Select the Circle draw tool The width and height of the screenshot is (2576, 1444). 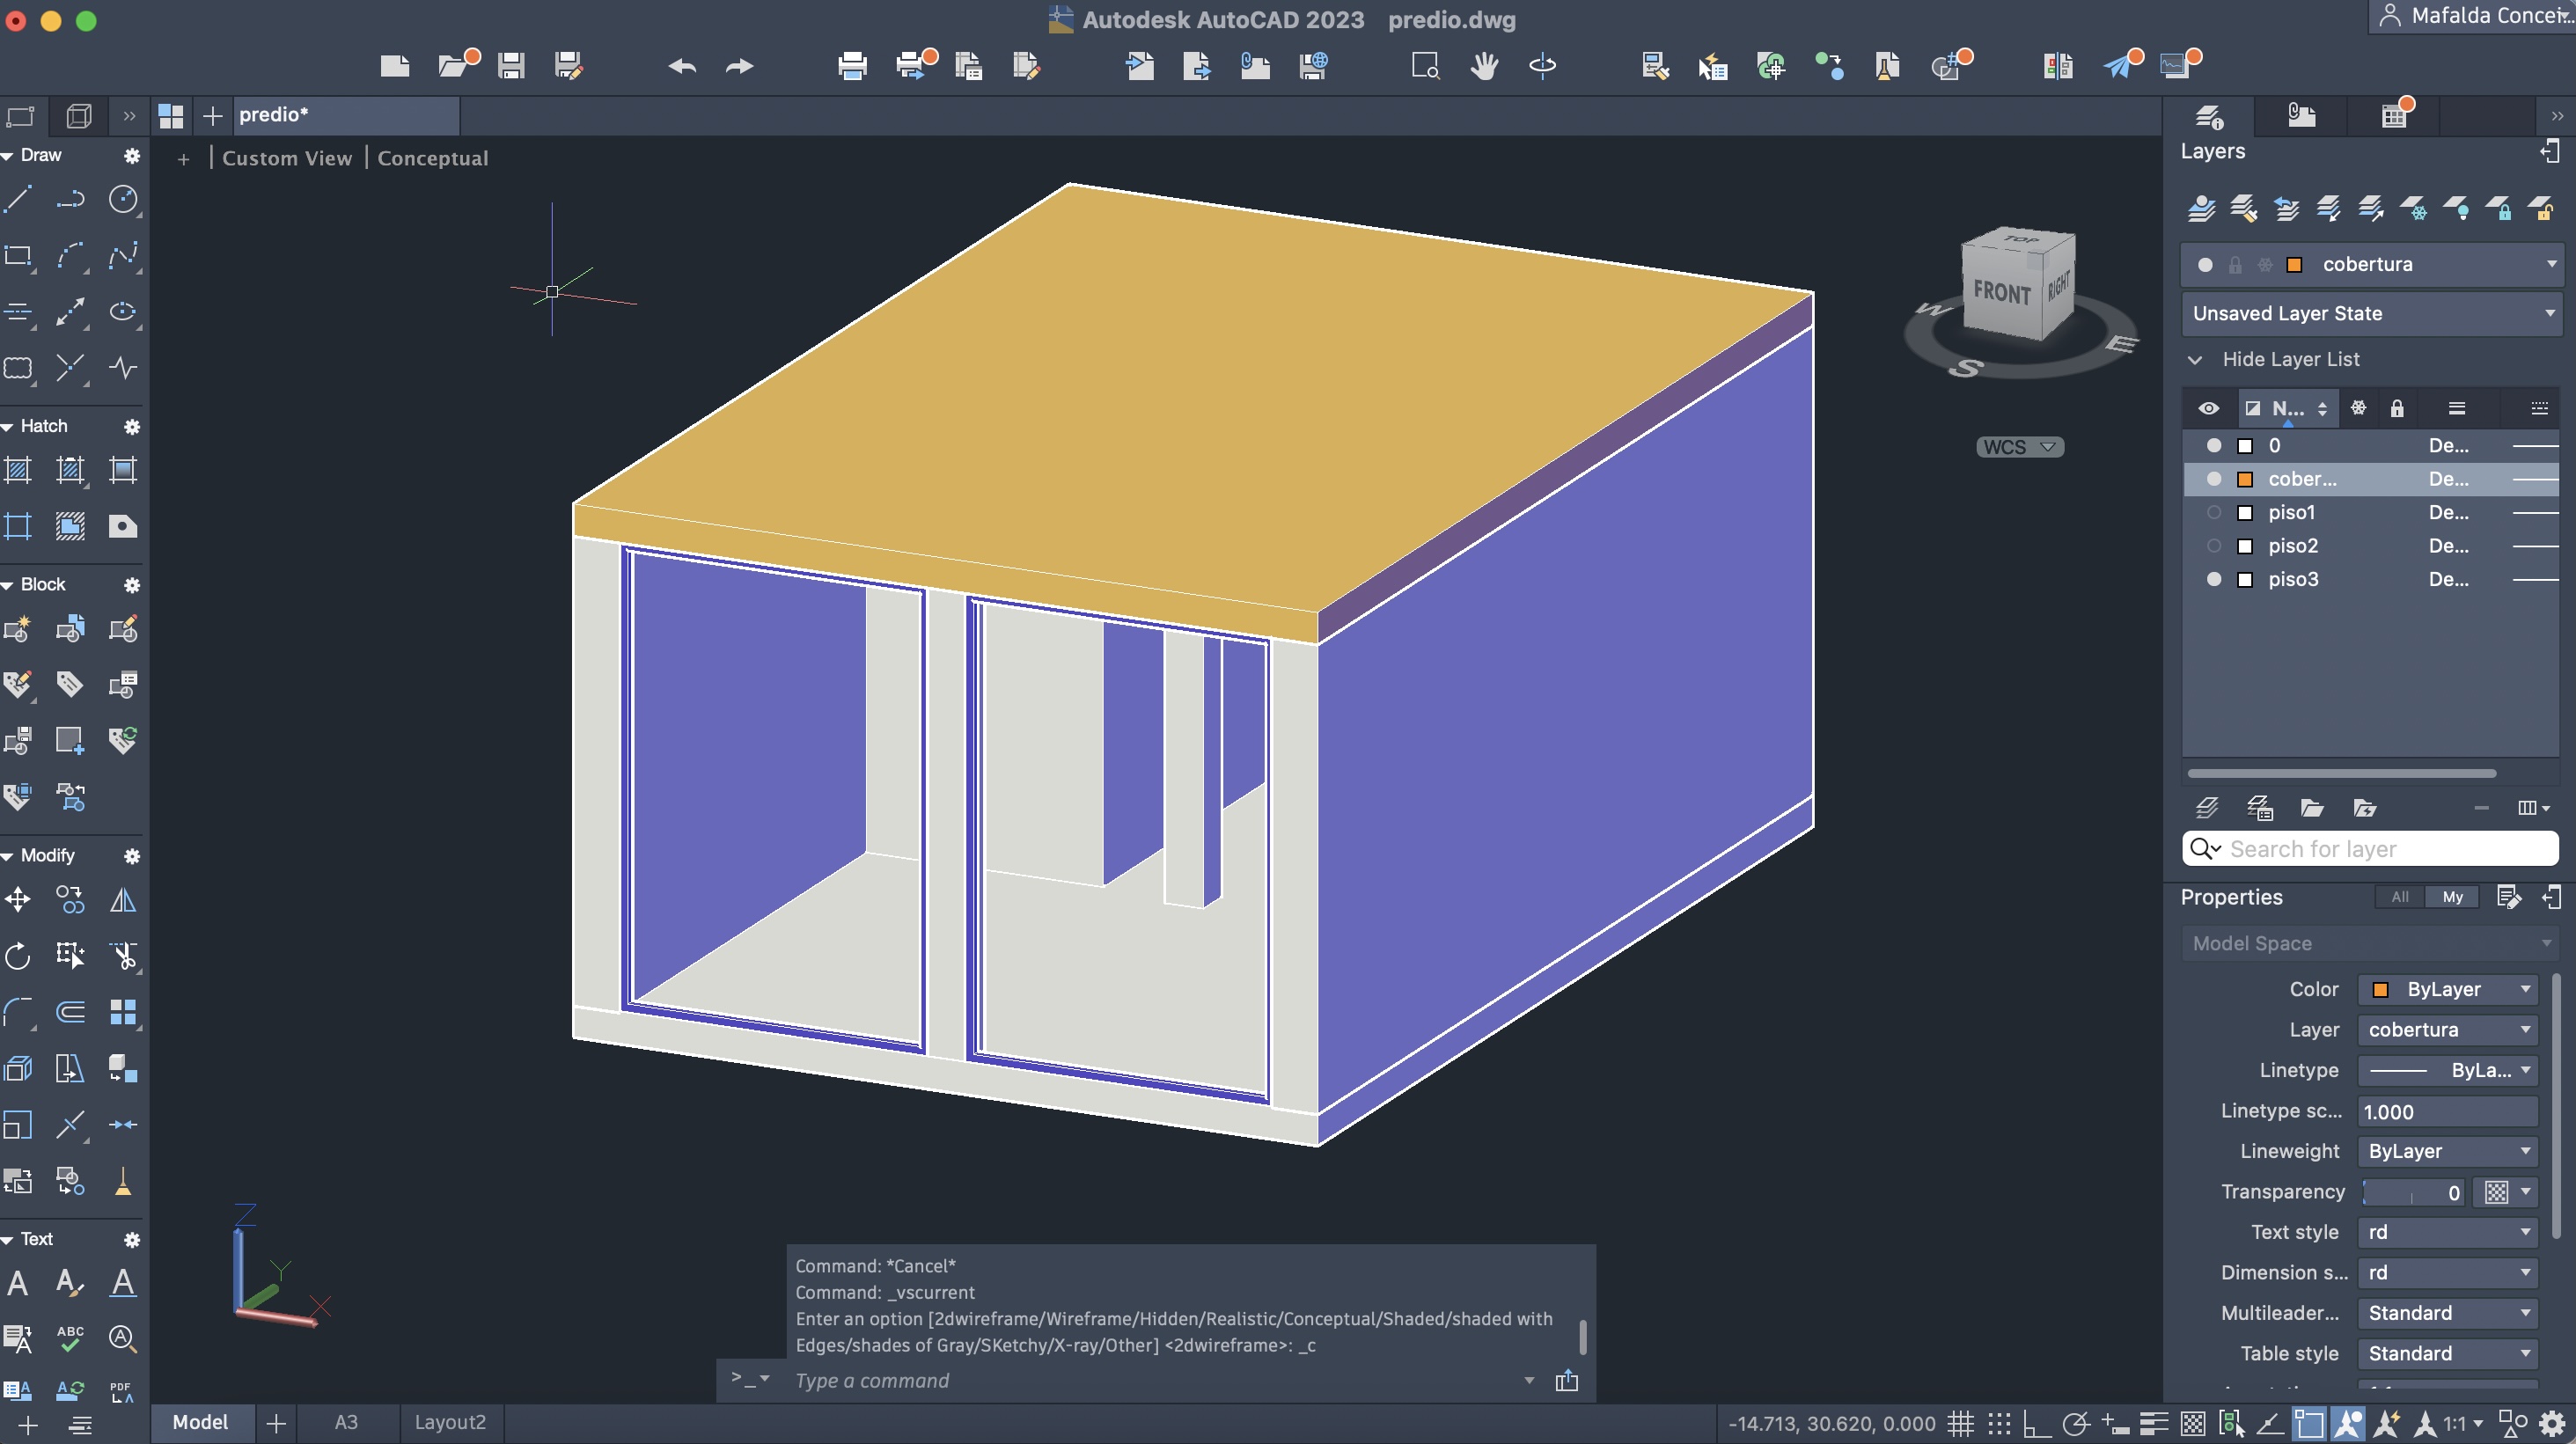(x=122, y=199)
